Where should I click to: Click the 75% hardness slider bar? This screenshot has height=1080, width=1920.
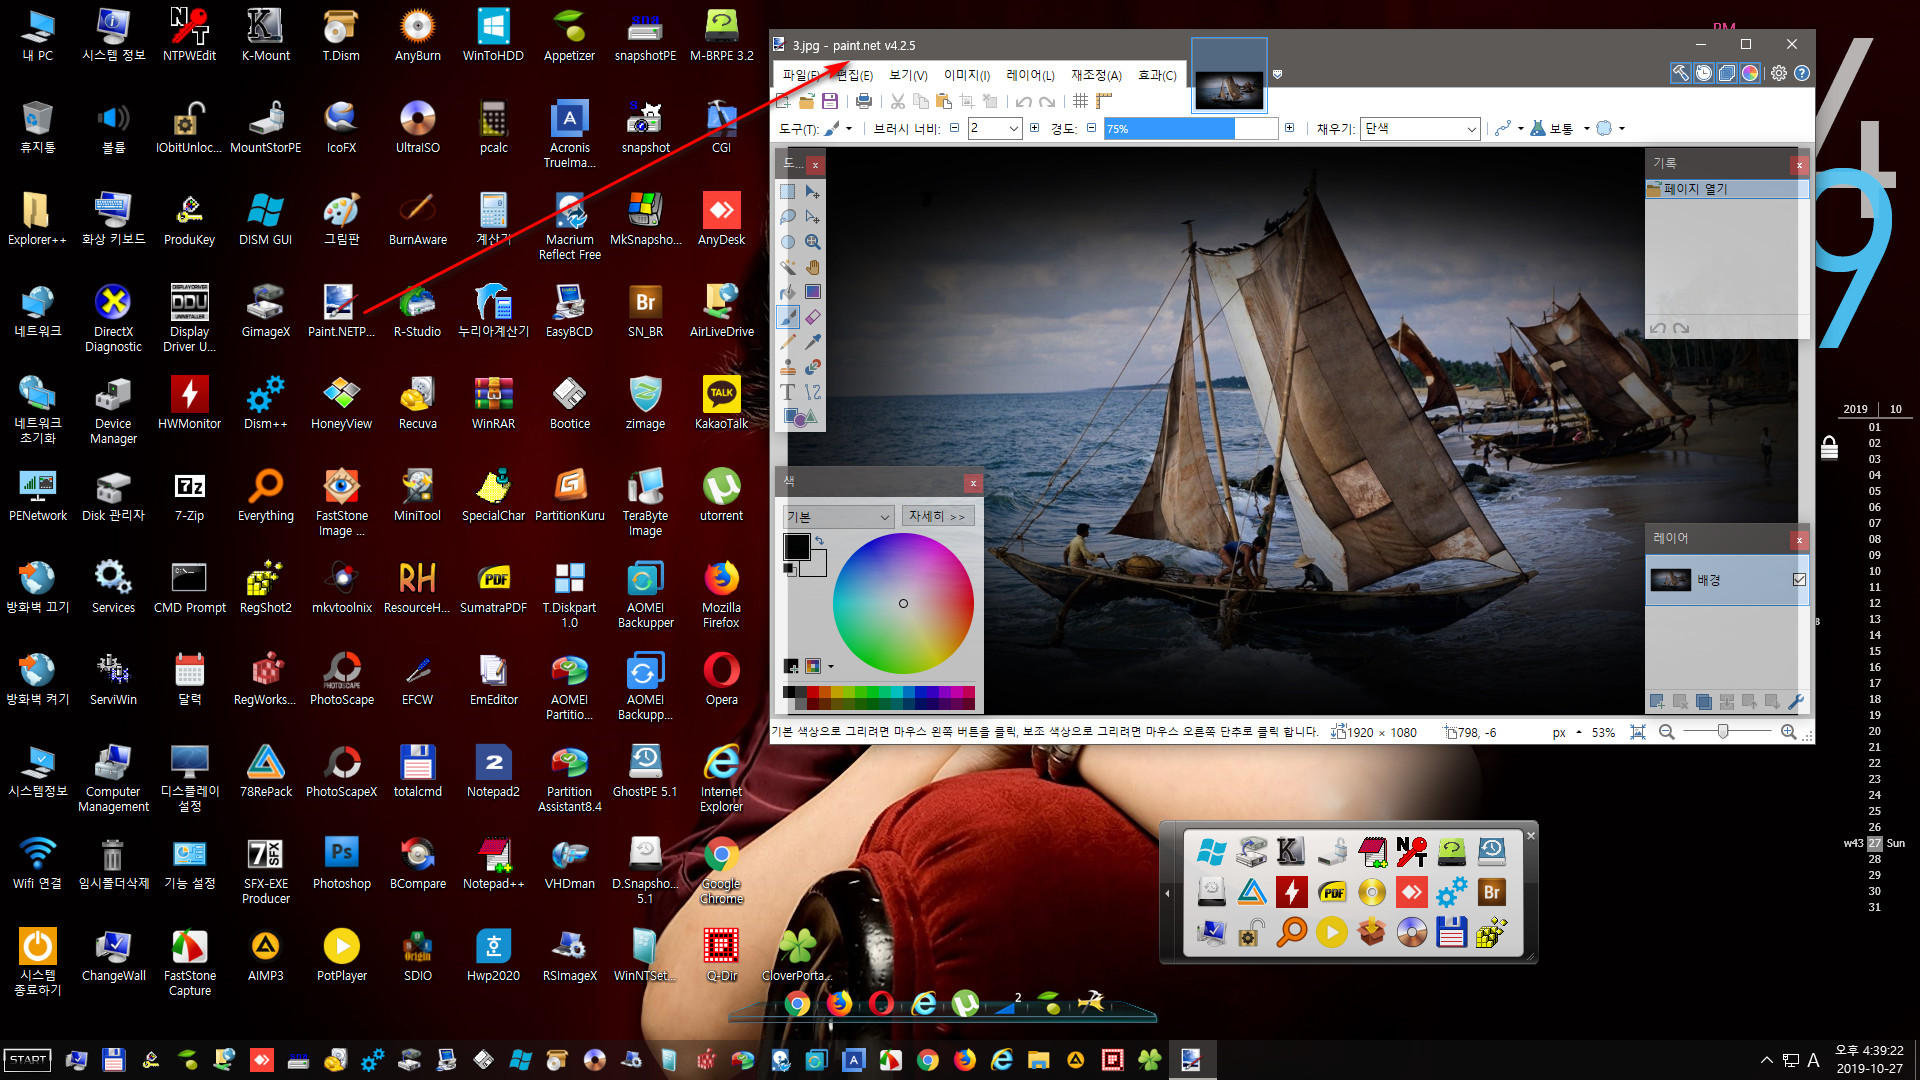(x=1191, y=129)
